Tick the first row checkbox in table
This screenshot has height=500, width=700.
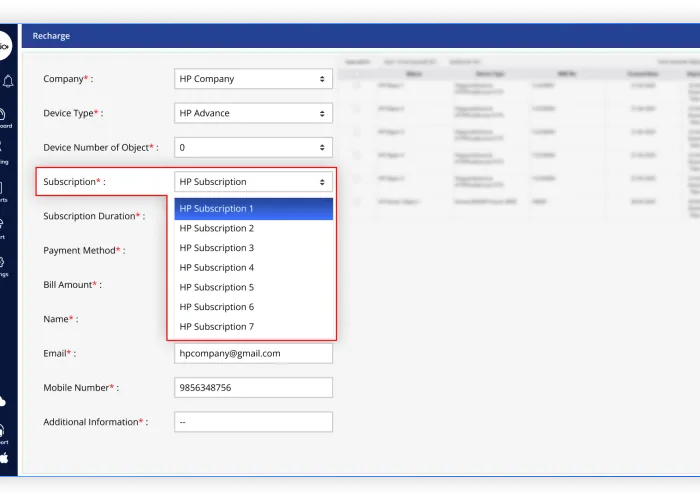click(357, 86)
